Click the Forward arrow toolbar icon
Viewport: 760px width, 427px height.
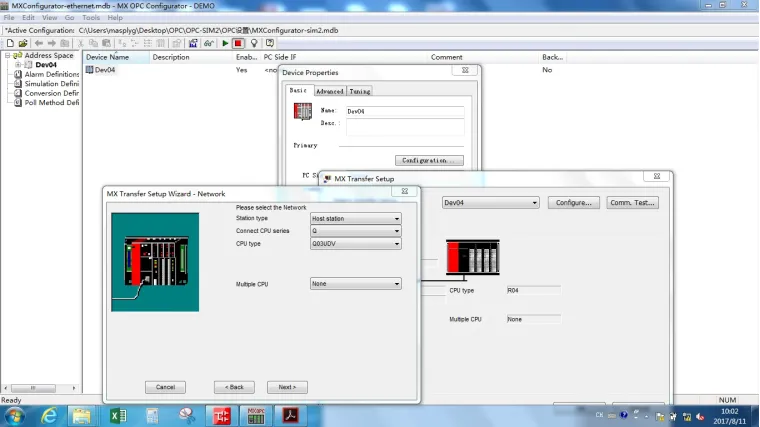point(51,43)
